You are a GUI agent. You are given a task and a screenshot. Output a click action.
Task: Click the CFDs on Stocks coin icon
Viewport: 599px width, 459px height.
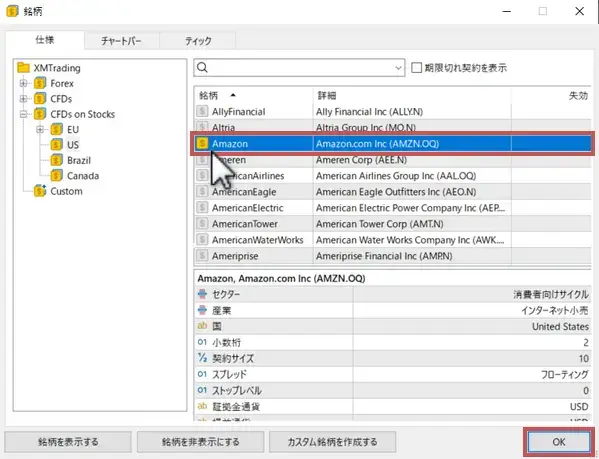pos(40,114)
